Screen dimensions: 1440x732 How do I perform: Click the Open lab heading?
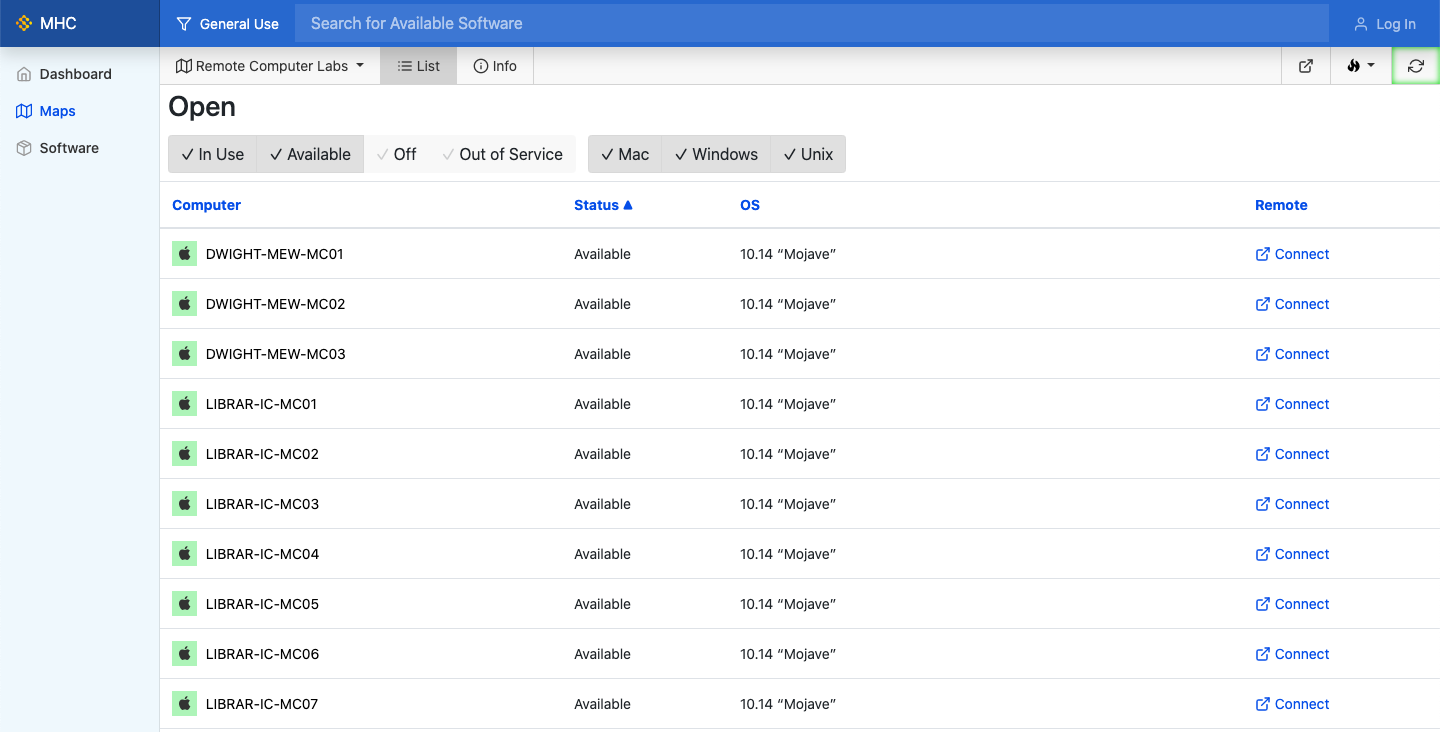(x=202, y=107)
